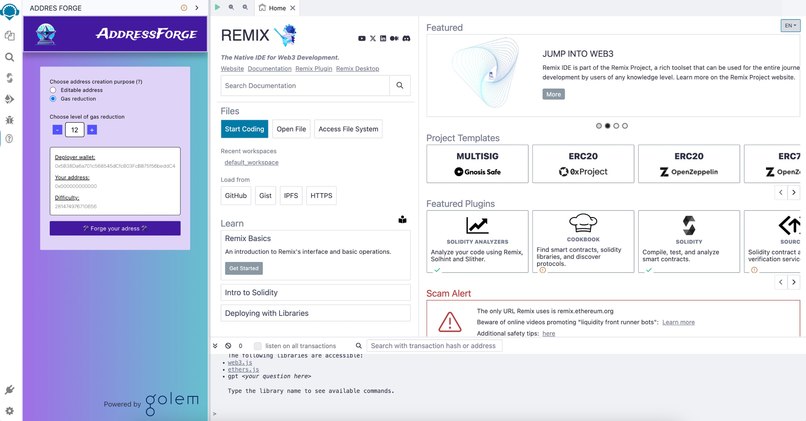Expand the Deploying with Libraries lesson
Viewport: 806px width, 421px height.
pos(316,313)
